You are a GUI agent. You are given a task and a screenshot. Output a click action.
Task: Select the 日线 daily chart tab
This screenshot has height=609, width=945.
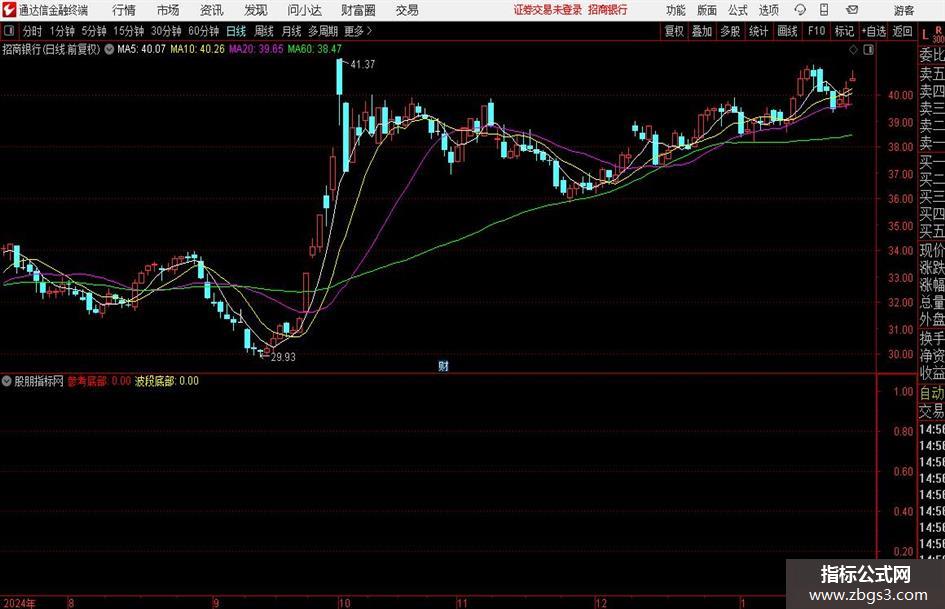tap(236, 31)
